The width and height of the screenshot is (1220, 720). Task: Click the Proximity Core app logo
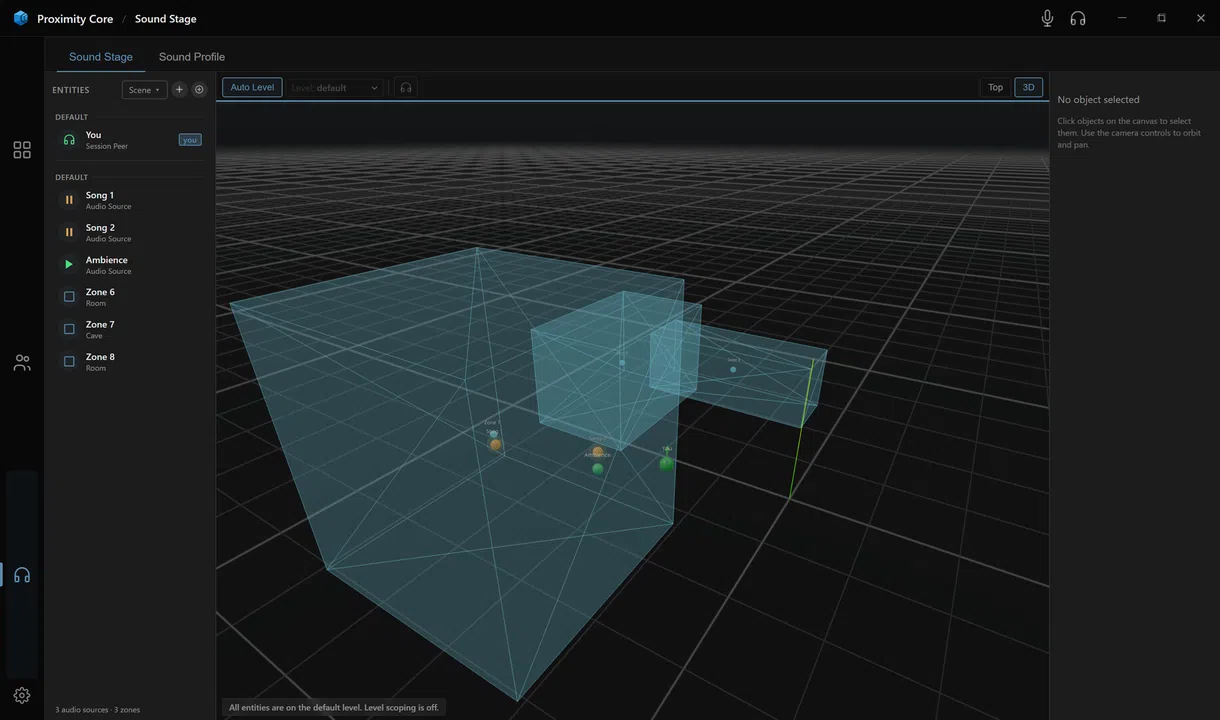pyautogui.click(x=20, y=18)
